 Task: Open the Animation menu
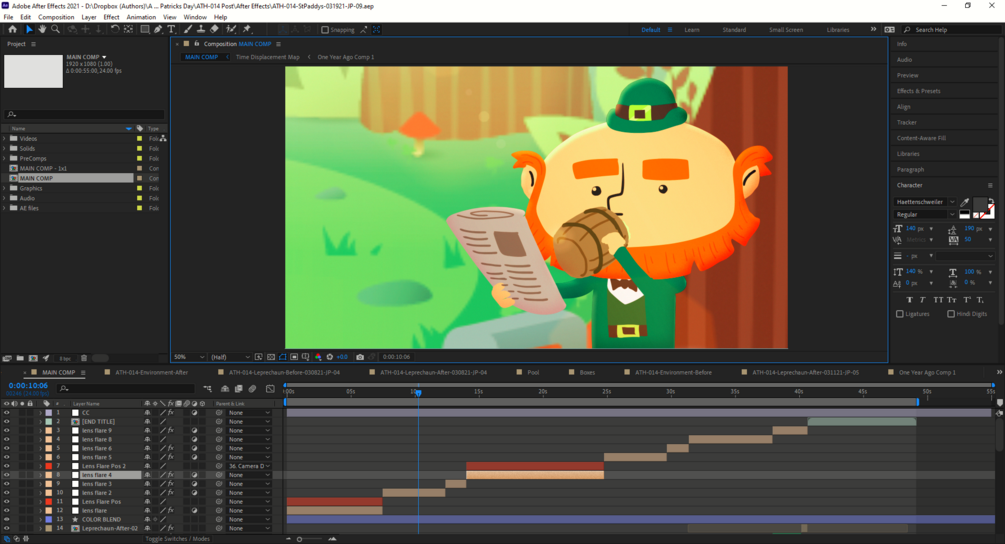pos(141,17)
